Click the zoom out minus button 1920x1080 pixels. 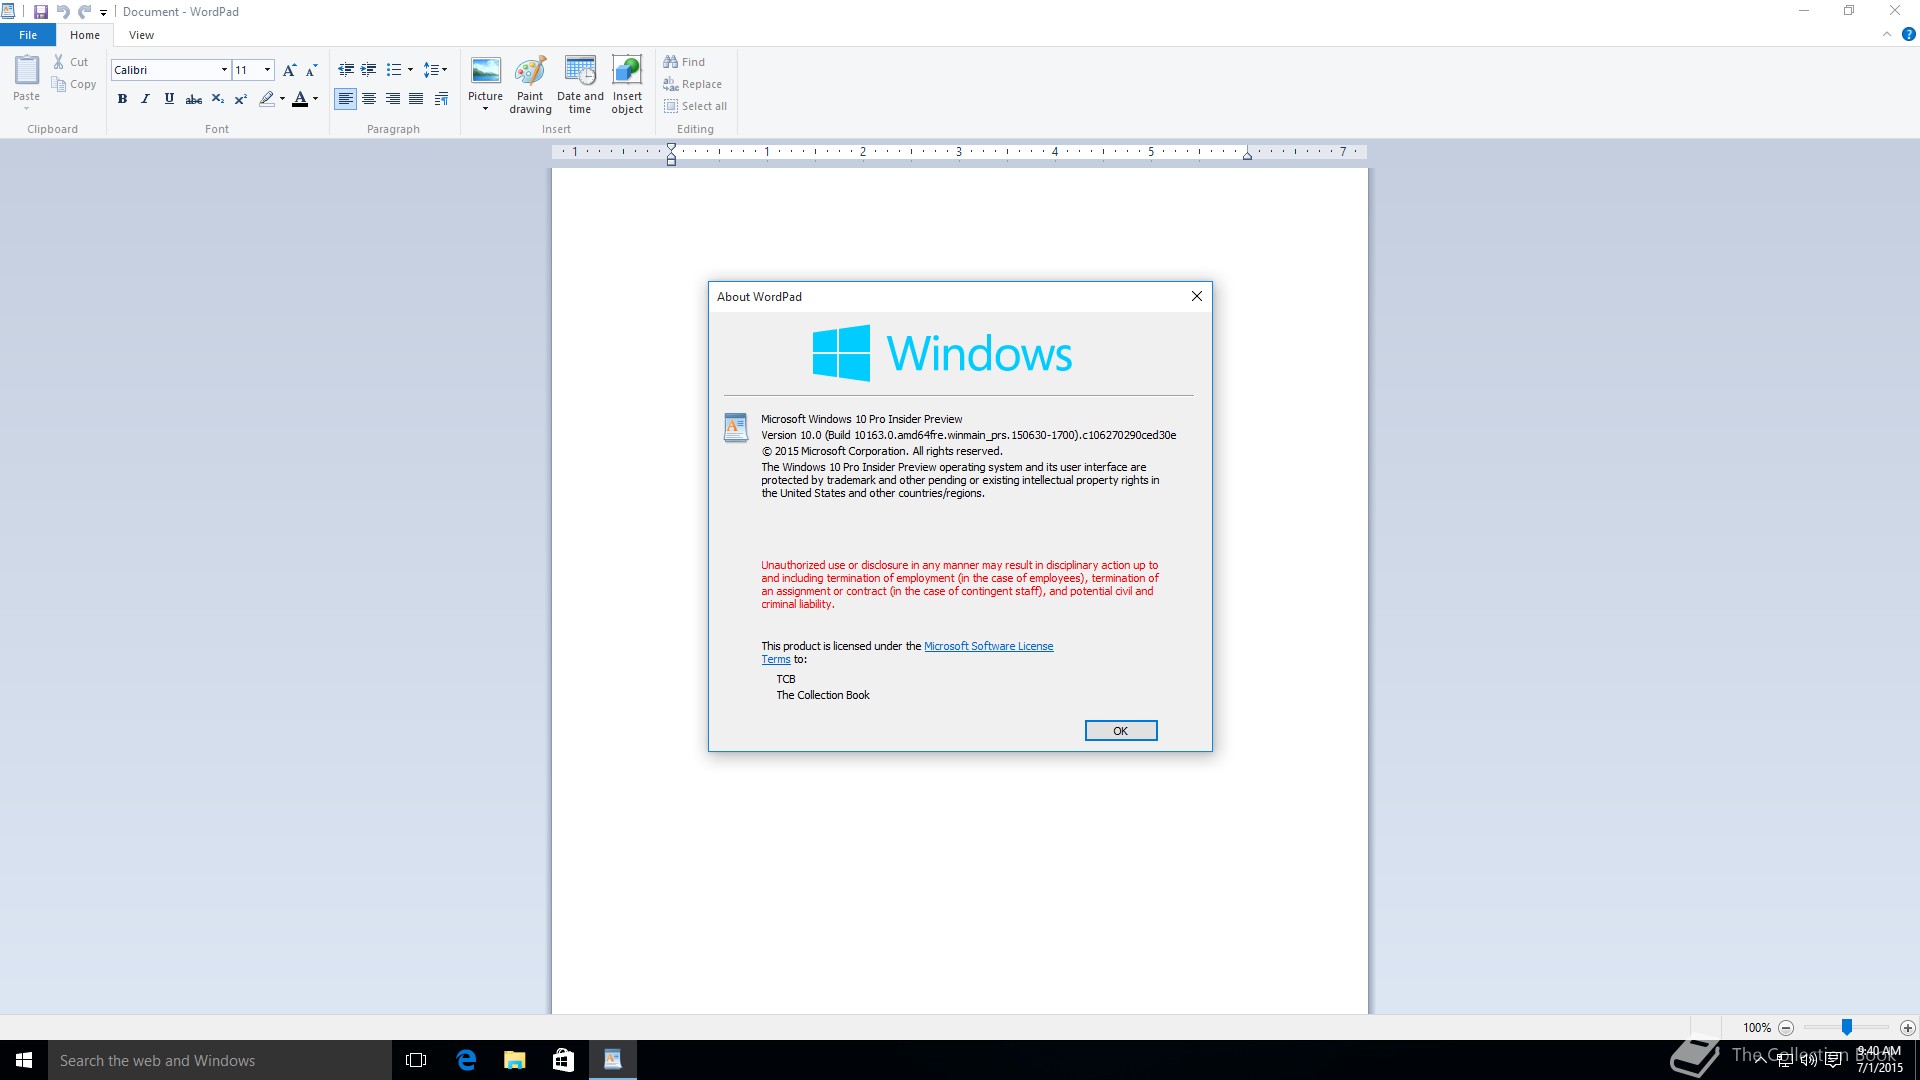[1786, 1028]
